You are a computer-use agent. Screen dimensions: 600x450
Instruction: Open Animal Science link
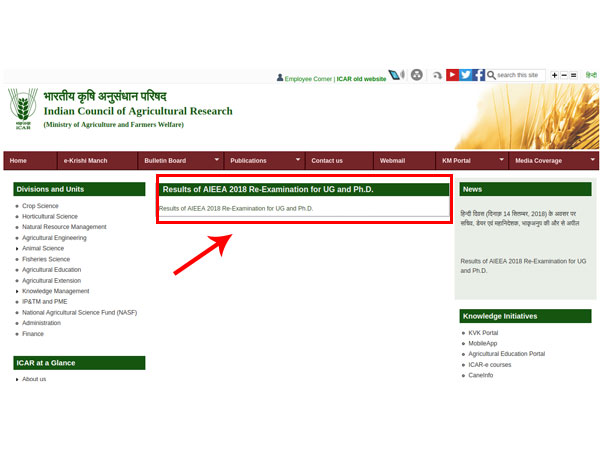[43, 248]
